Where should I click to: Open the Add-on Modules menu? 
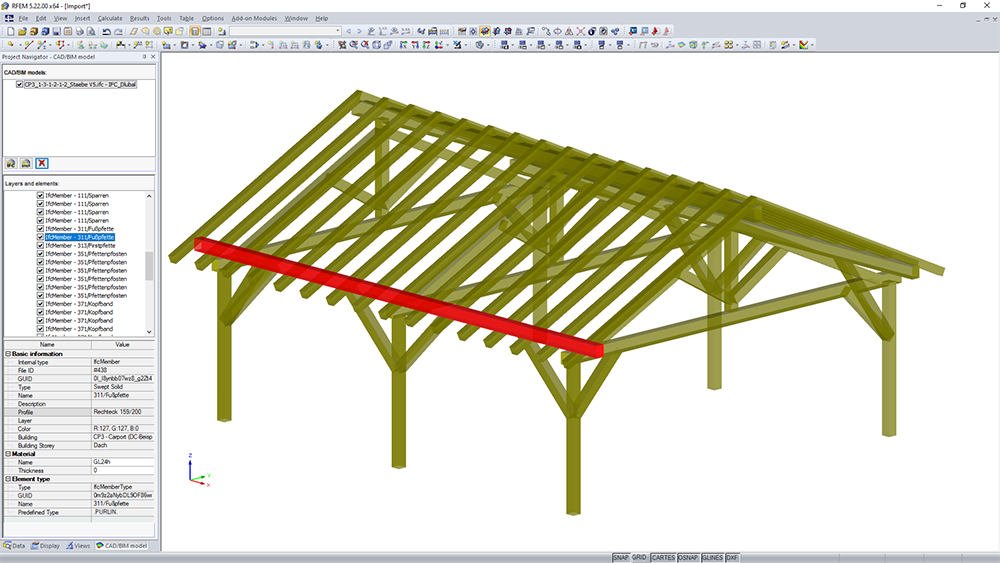click(x=254, y=18)
